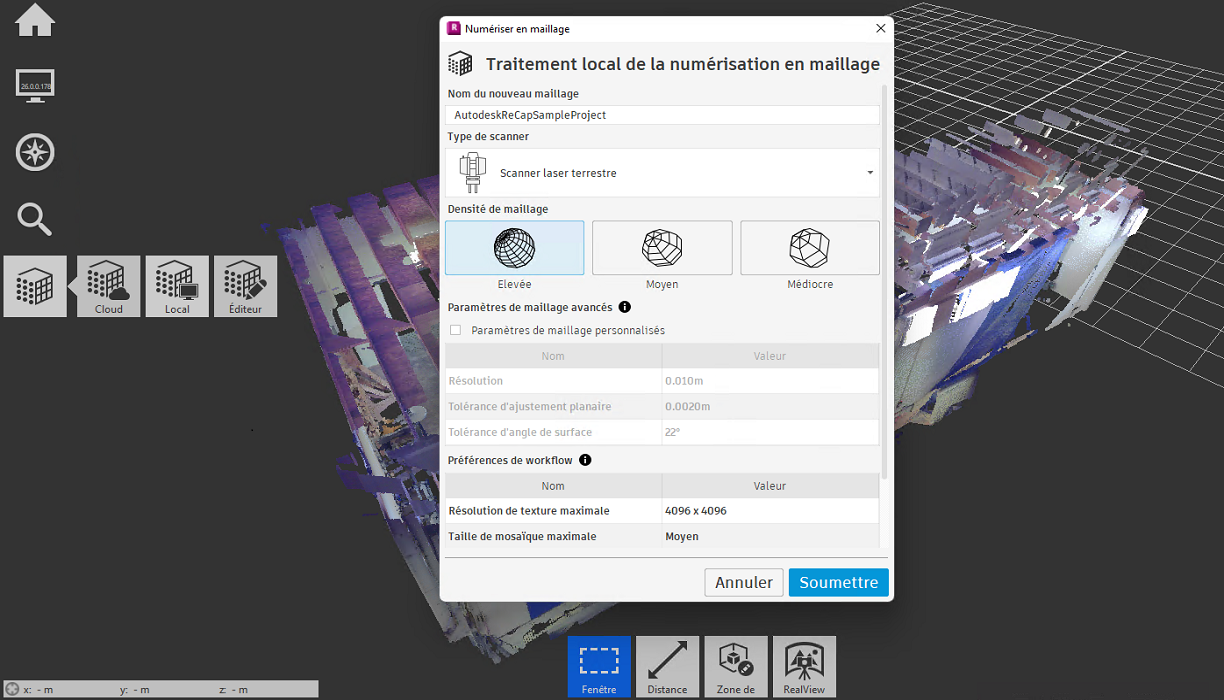Screen dimensions: 1224x700
Task: Select Médiocre mesh density
Action: pyautogui.click(x=810, y=248)
